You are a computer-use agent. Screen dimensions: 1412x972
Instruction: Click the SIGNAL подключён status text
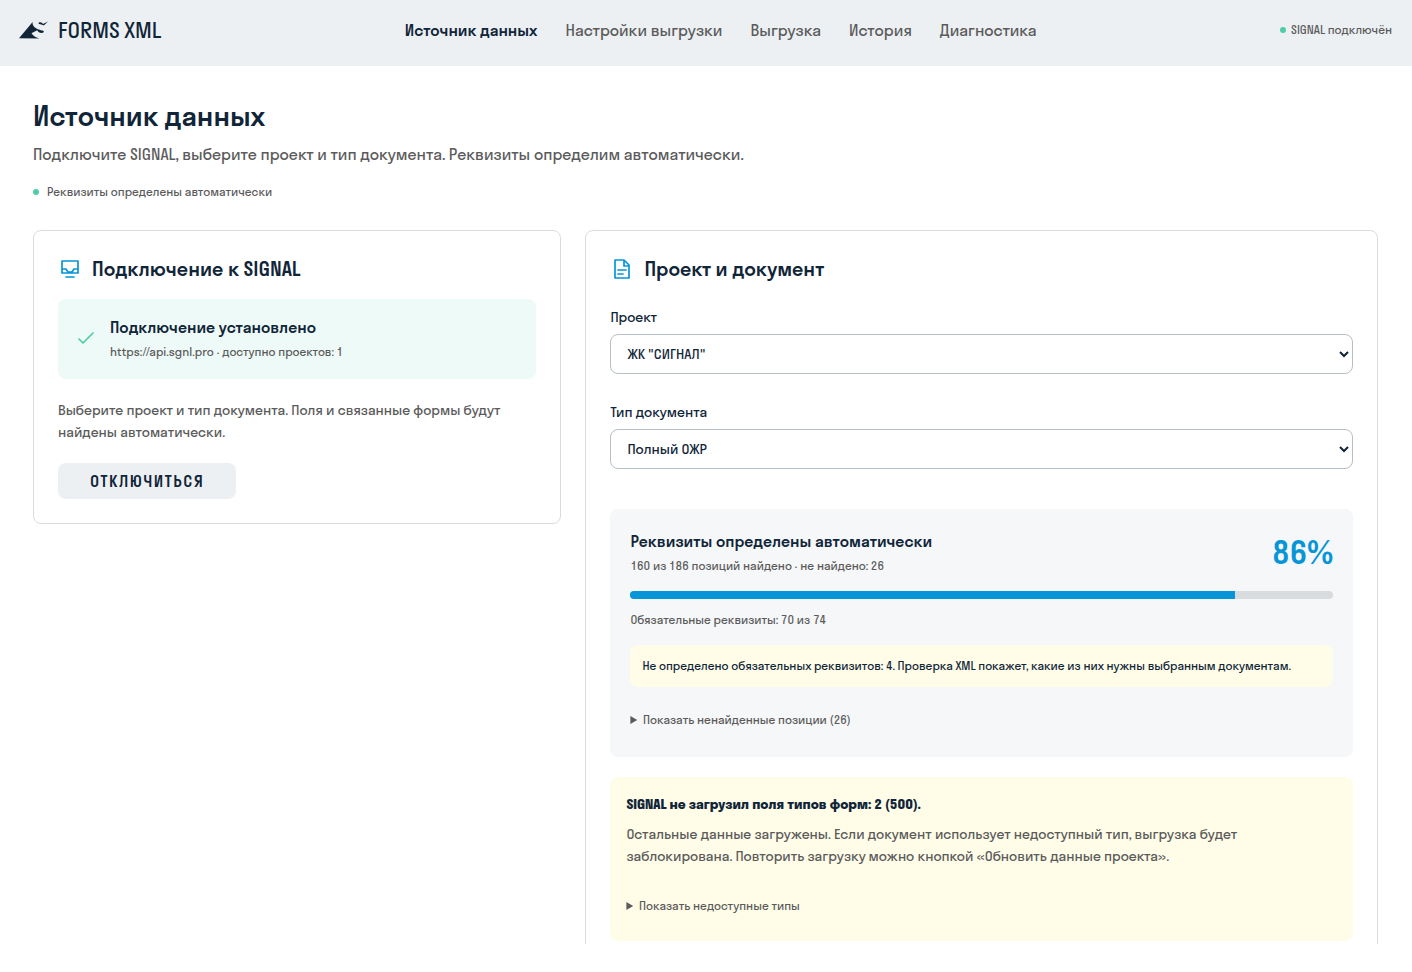[1341, 30]
